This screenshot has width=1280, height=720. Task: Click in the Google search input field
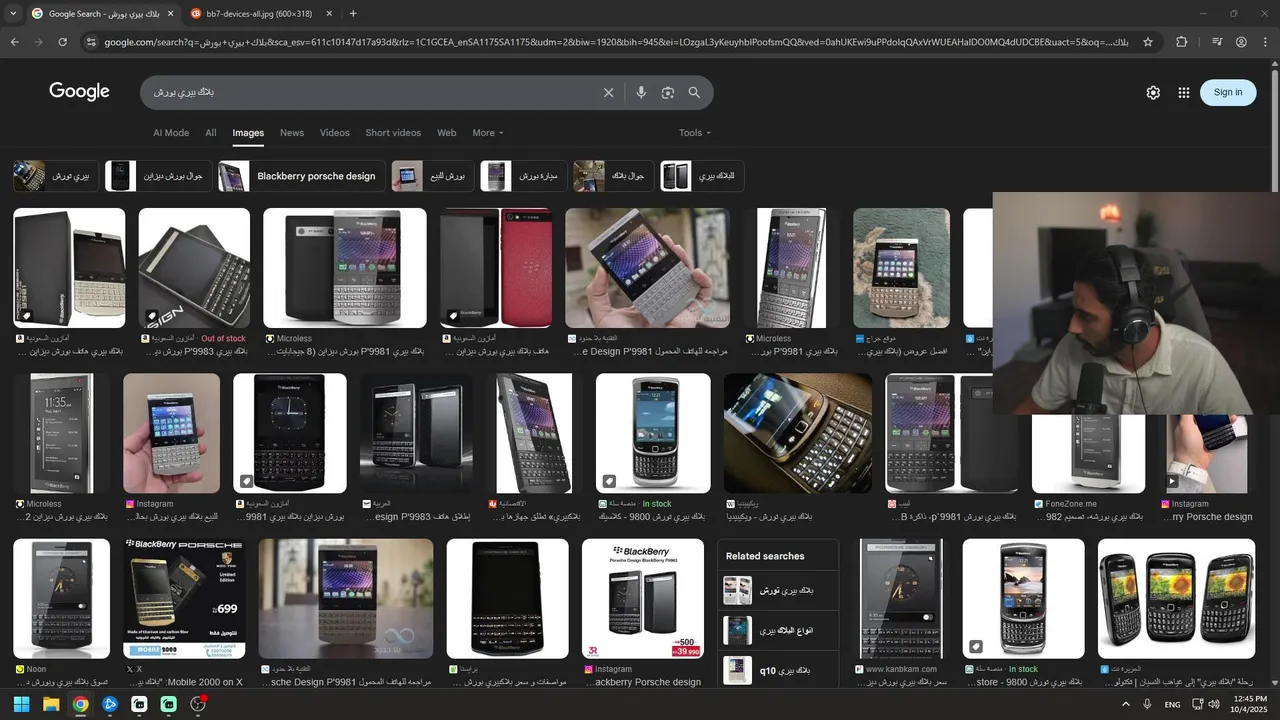[370, 93]
